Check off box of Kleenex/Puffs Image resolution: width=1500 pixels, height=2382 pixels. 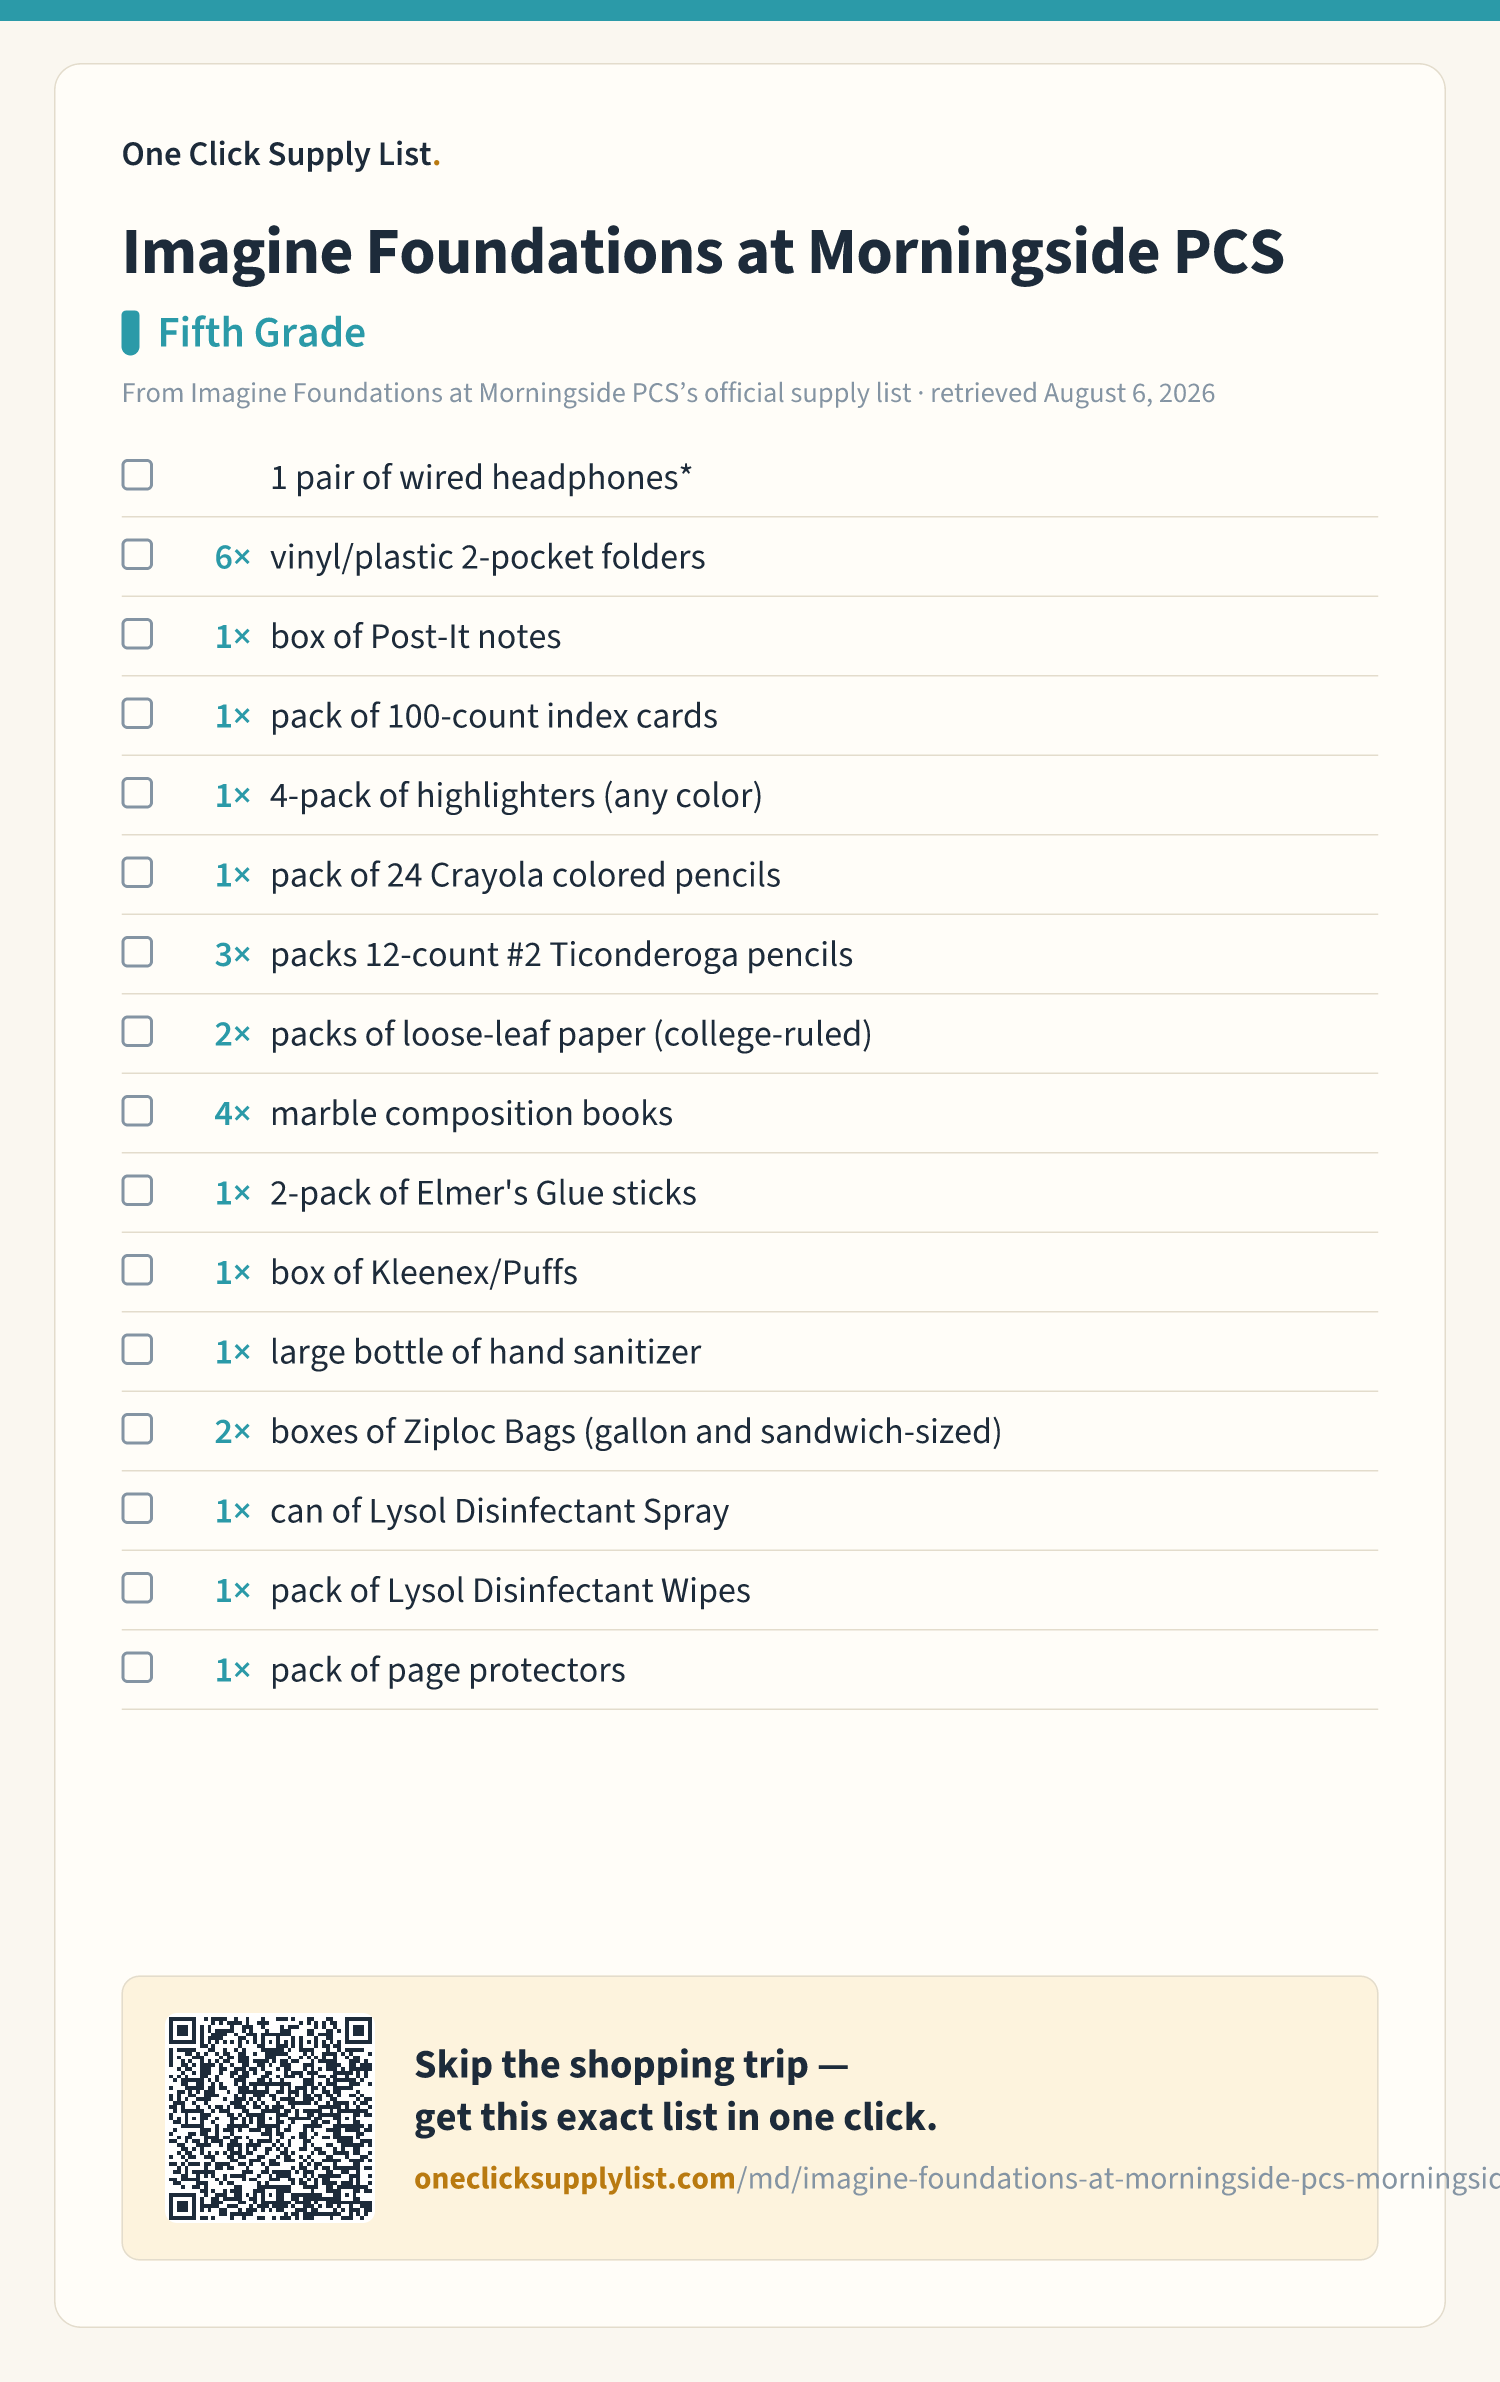coord(137,1270)
